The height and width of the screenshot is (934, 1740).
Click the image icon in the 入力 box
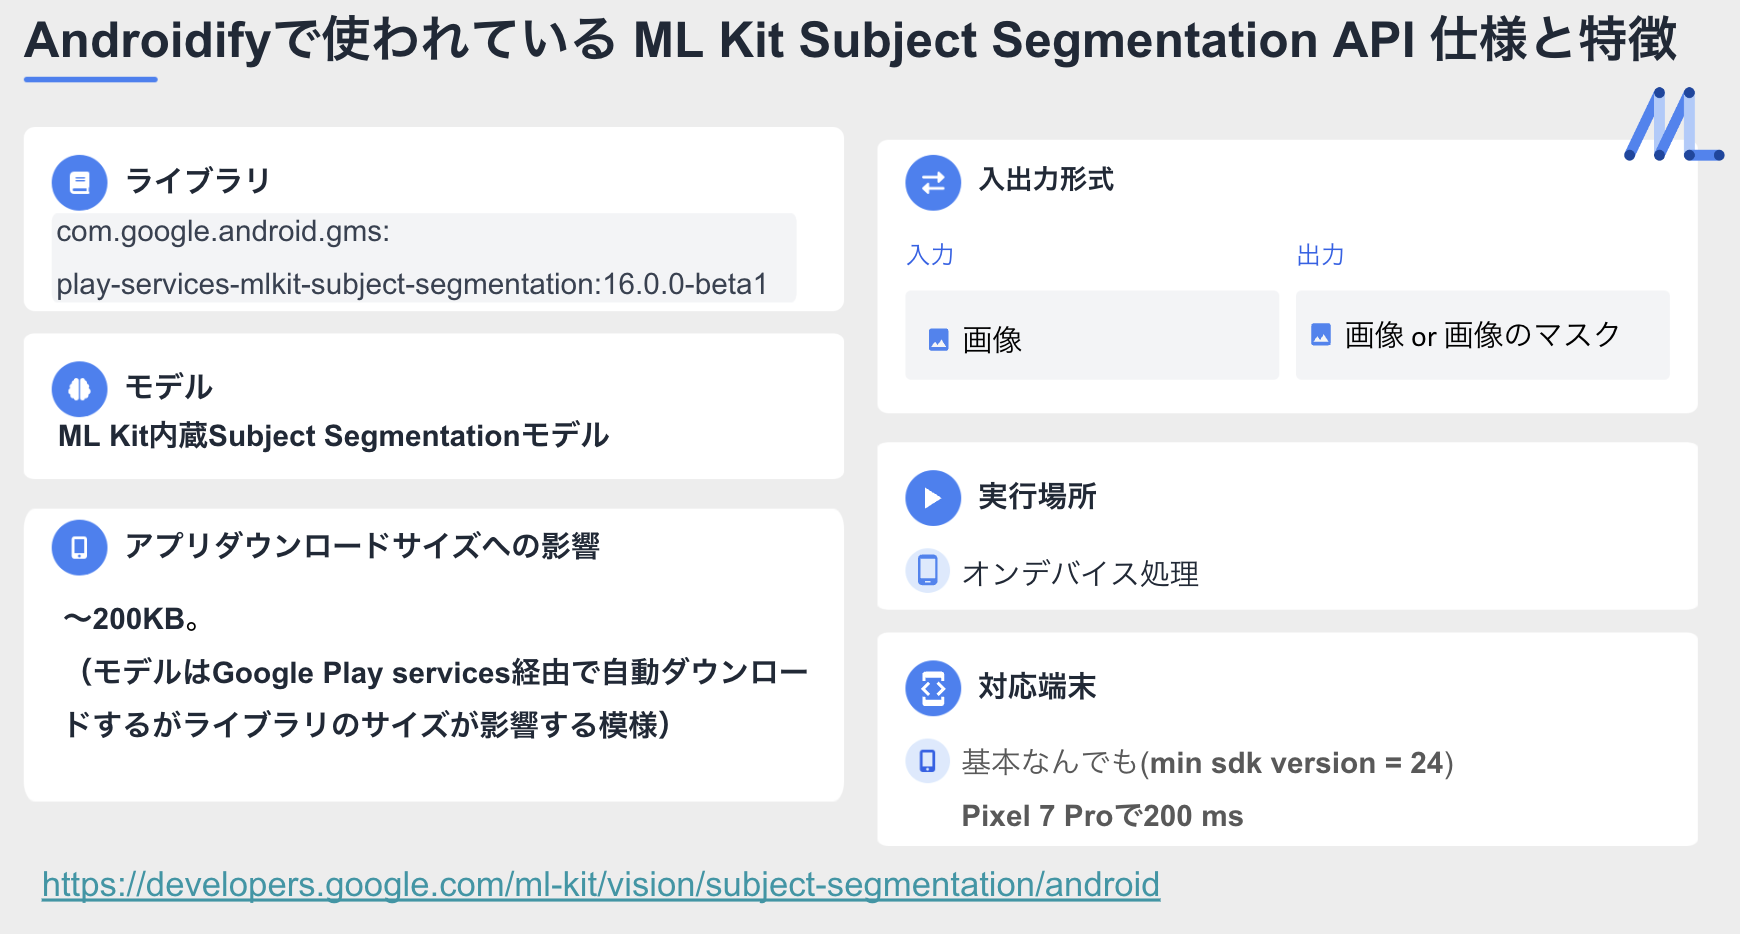938,340
